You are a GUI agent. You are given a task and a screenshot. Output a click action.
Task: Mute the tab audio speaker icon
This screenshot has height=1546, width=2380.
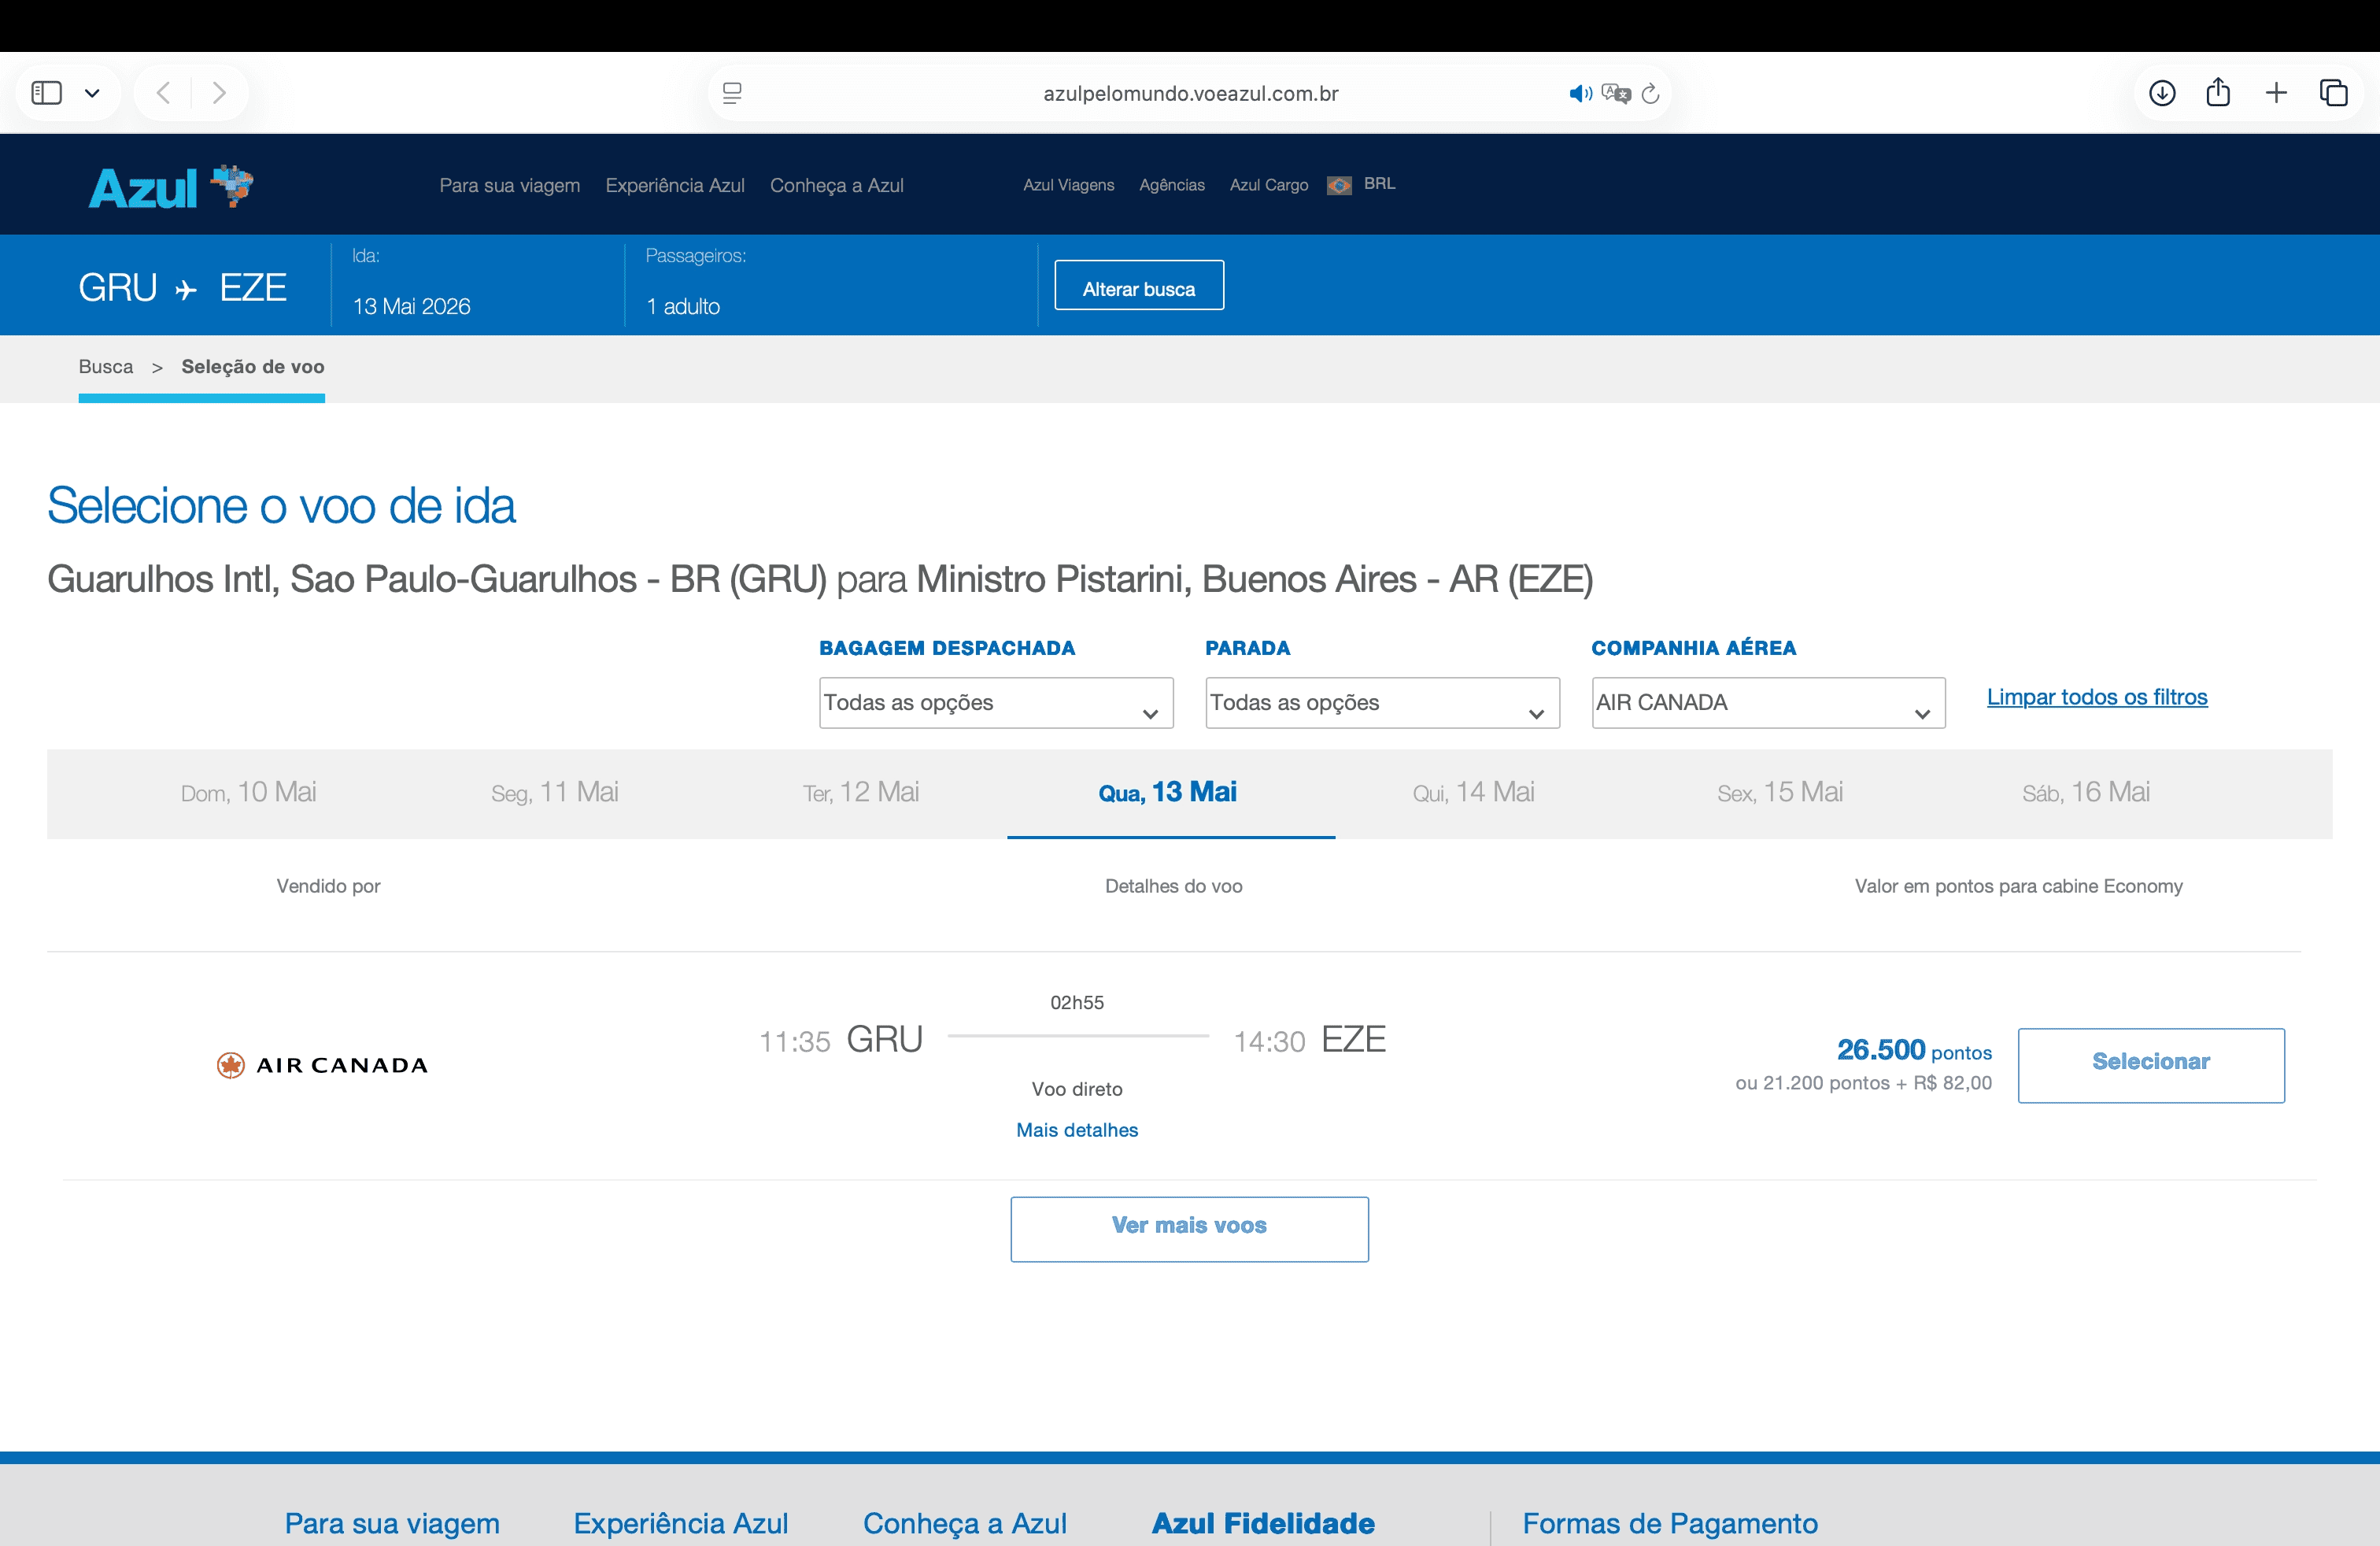[x=1580, y=93]
